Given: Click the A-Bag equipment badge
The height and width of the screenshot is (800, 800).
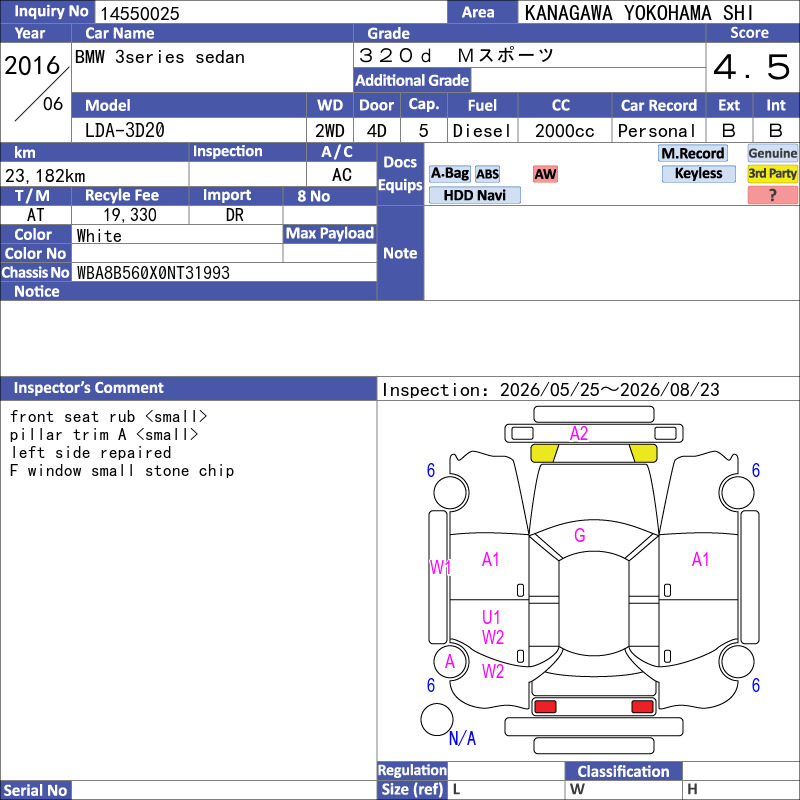Looking at the screenshot, I should point(449,174).
